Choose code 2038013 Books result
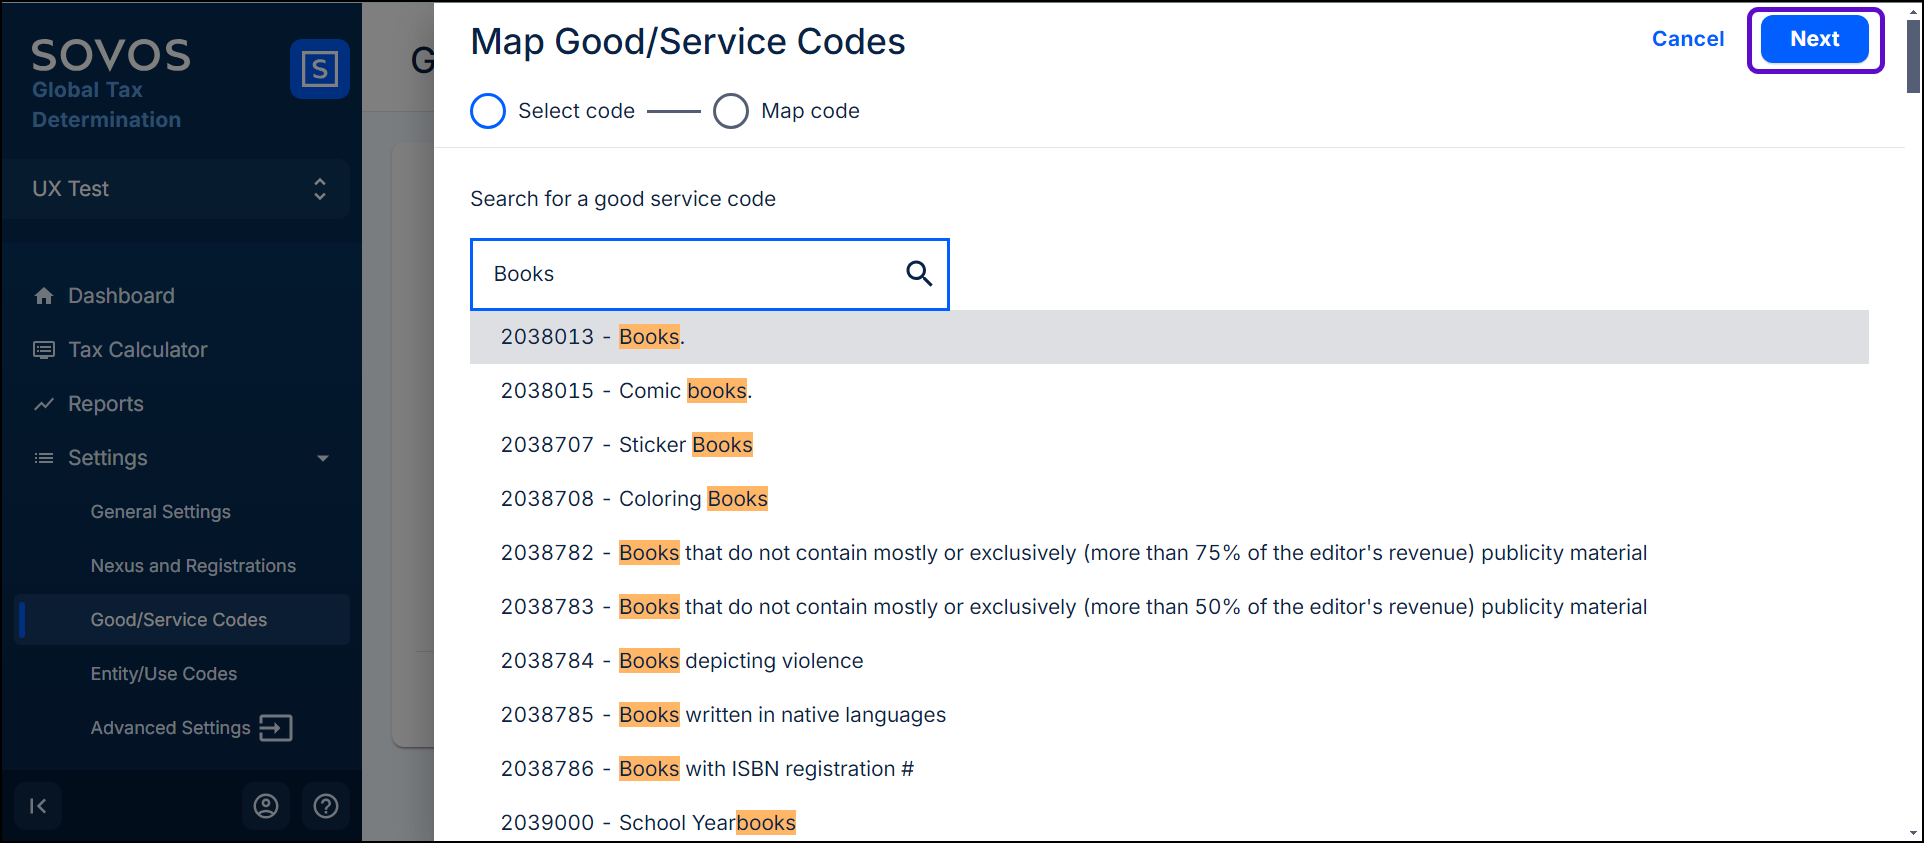 pos(592,337)
